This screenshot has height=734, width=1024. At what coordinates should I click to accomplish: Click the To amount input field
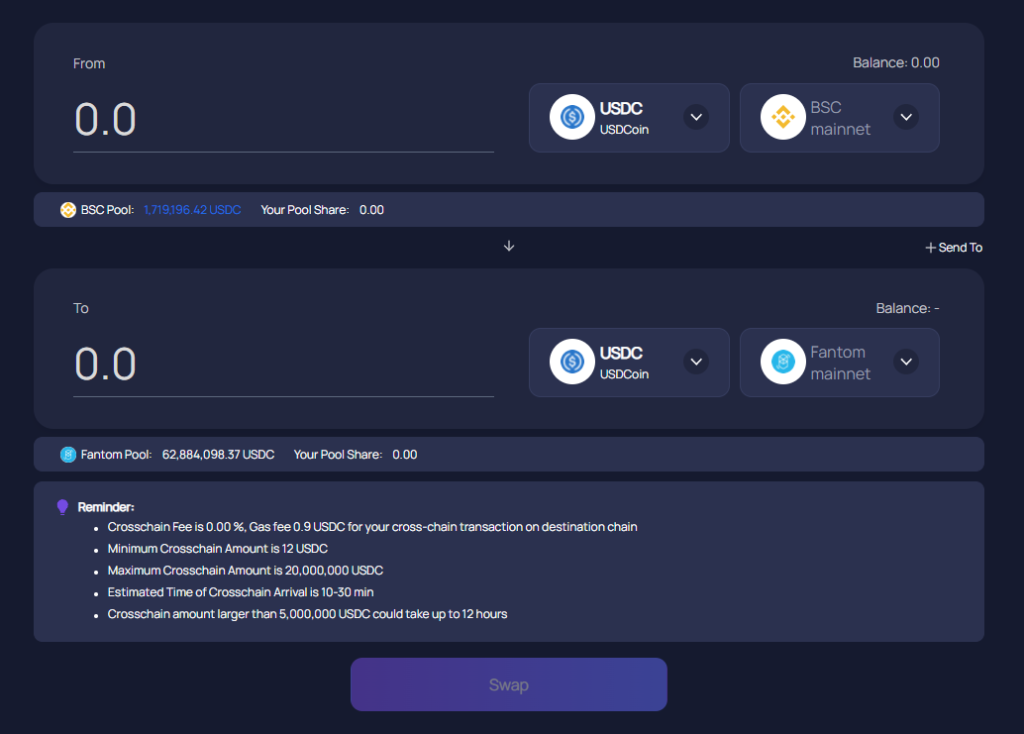click(x=283, y=364)
